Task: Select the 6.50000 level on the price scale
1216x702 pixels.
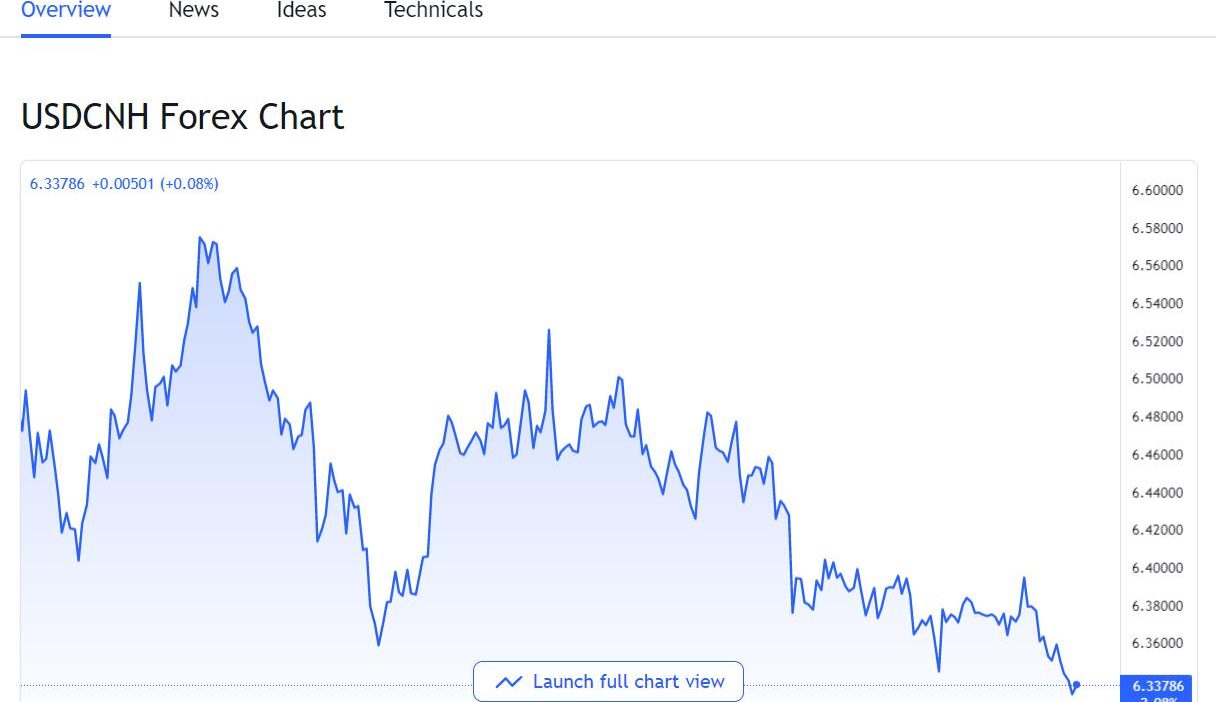Action: (1158, 379)
